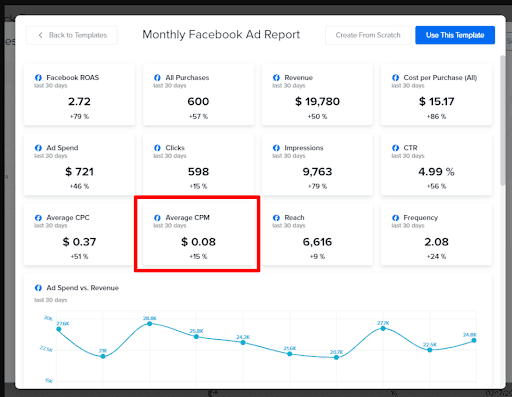This screenshot has height=397, width=512.
Task: Select the Revenue value $ 19,780
Action: coord(317,101)
